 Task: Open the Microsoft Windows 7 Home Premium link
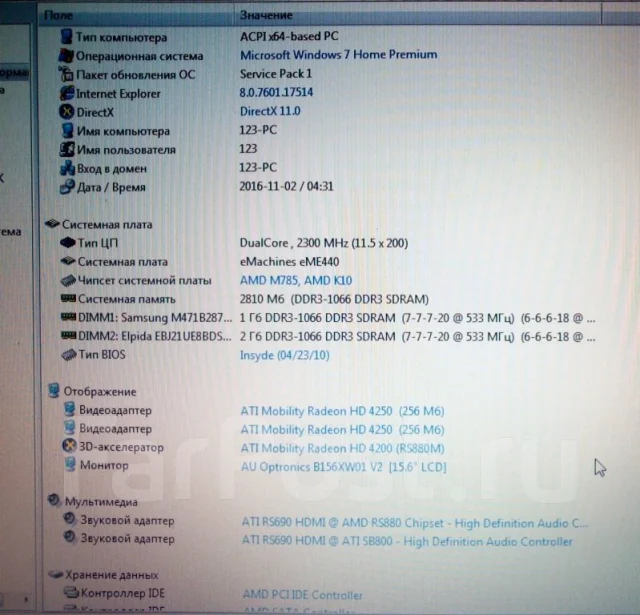tap(338, 55)
